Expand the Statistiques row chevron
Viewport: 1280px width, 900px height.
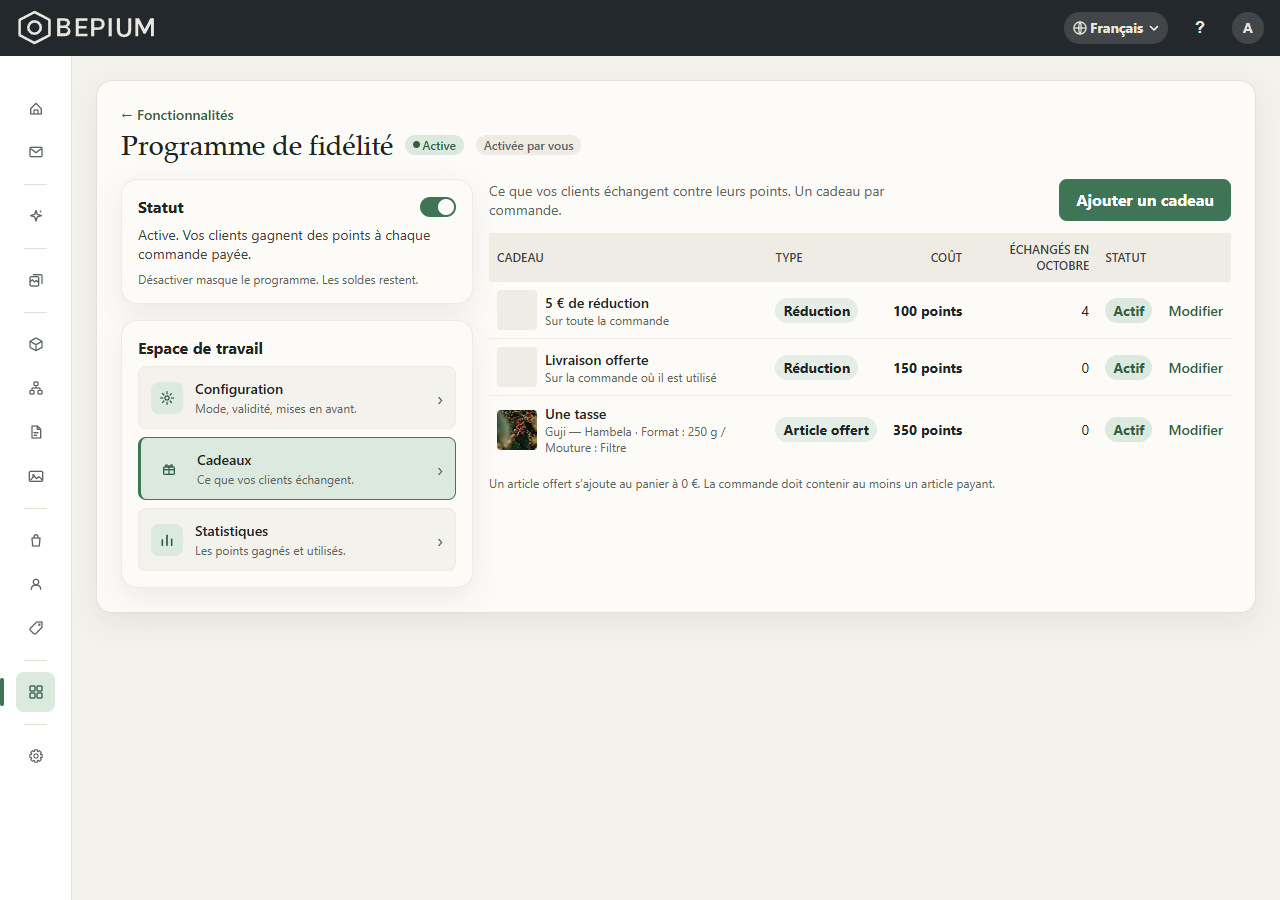(x=440, y=542)
